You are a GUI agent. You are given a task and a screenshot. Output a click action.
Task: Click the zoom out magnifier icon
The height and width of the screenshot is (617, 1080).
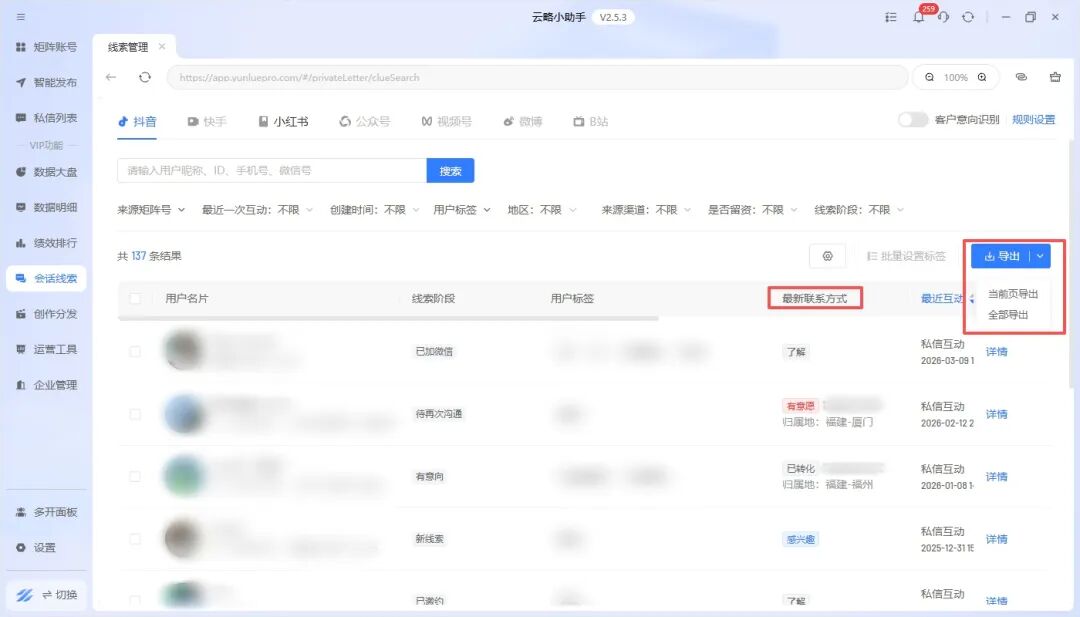click(x=930, y=77)
